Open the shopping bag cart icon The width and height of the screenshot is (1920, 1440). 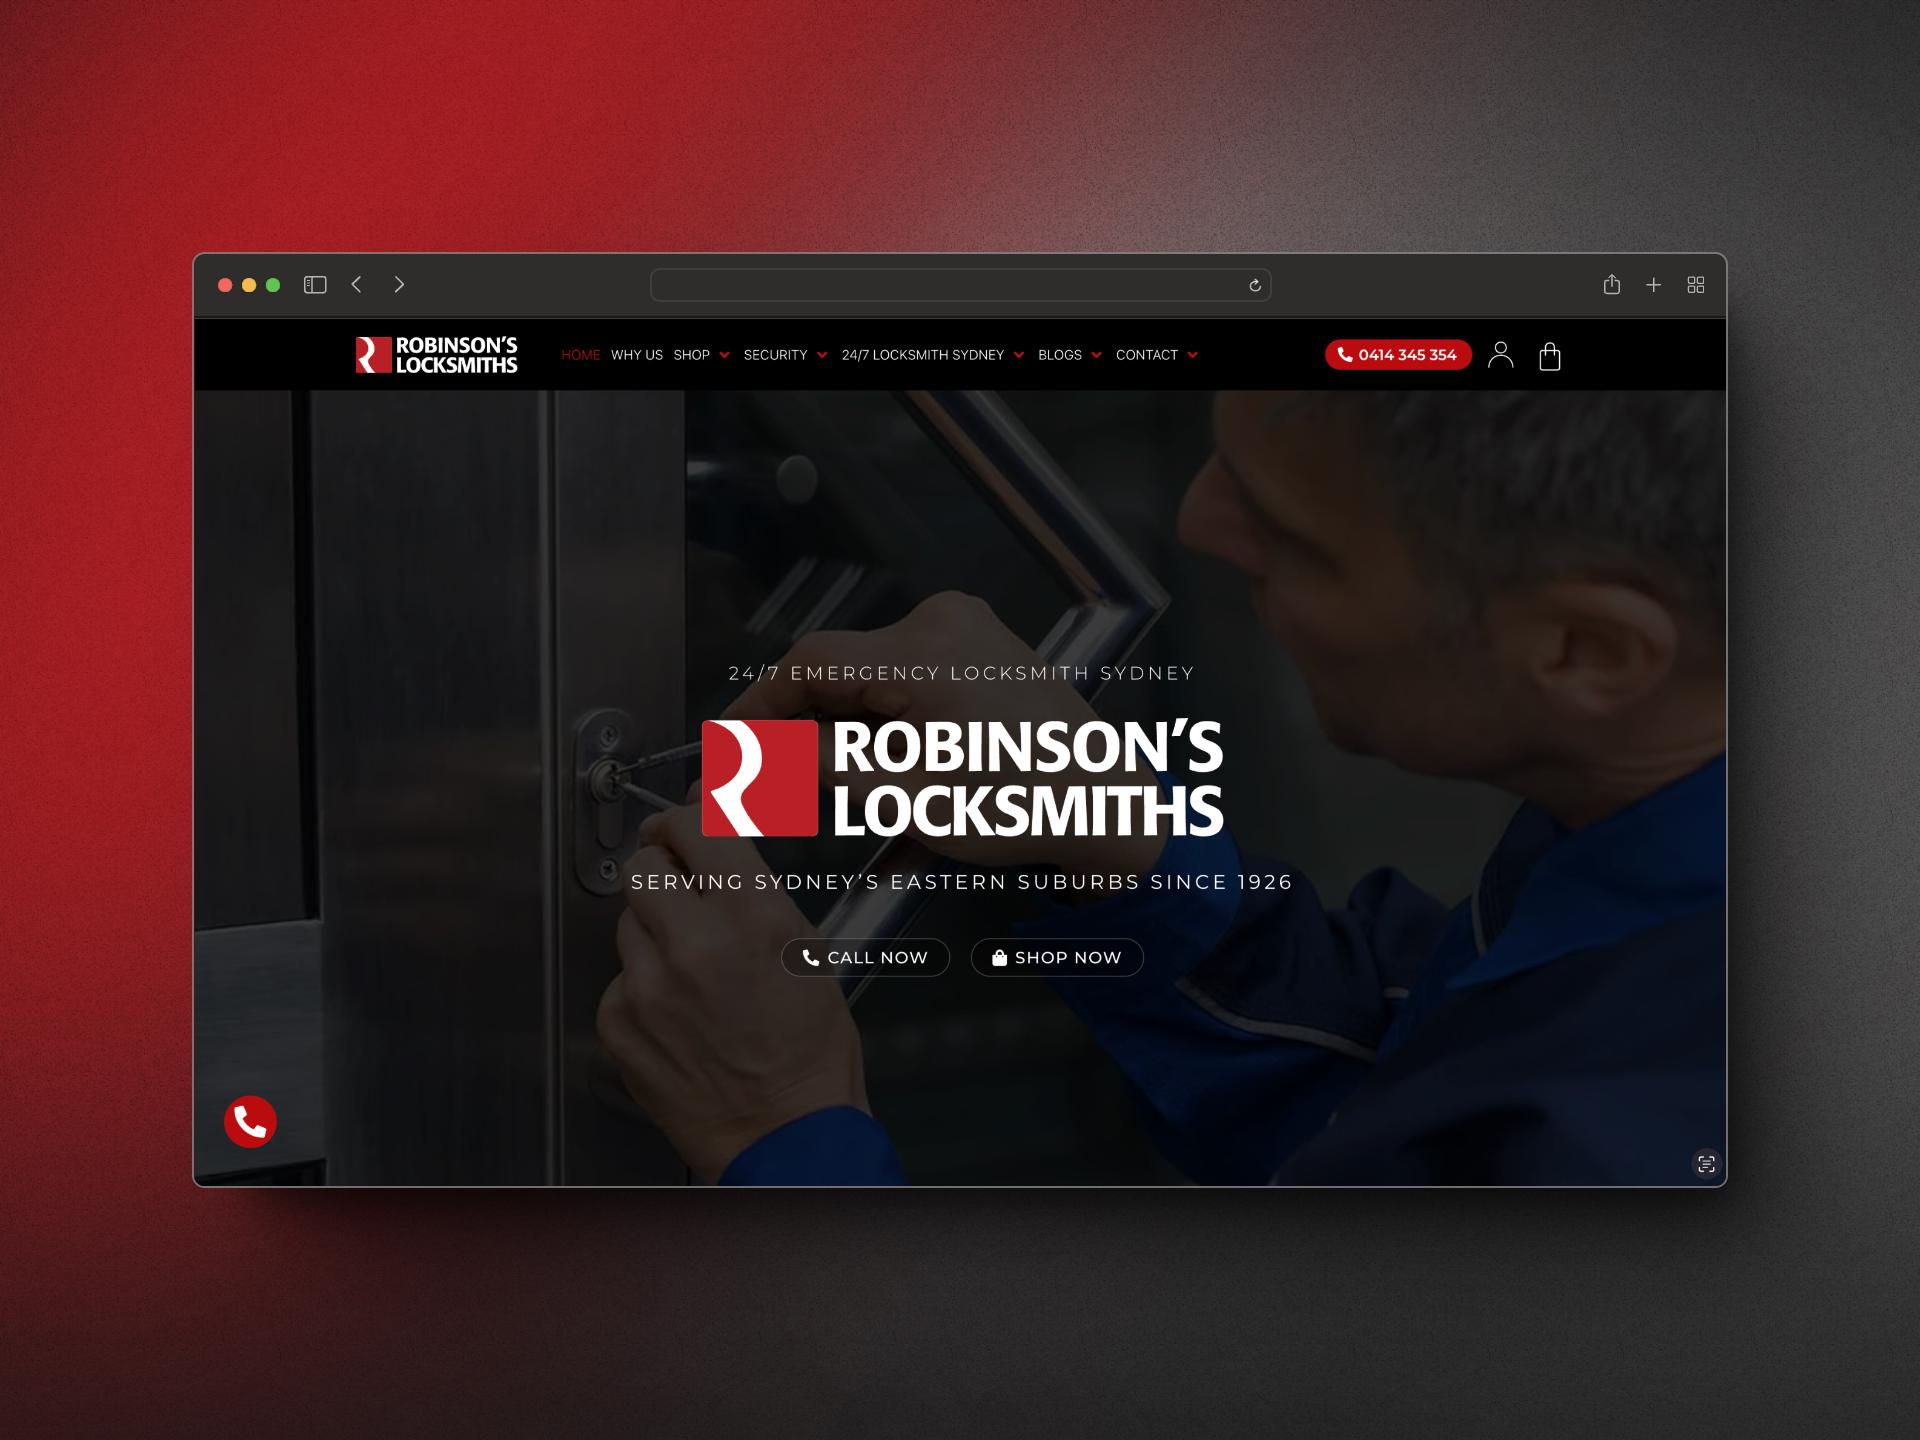[x=1550, y=356]
